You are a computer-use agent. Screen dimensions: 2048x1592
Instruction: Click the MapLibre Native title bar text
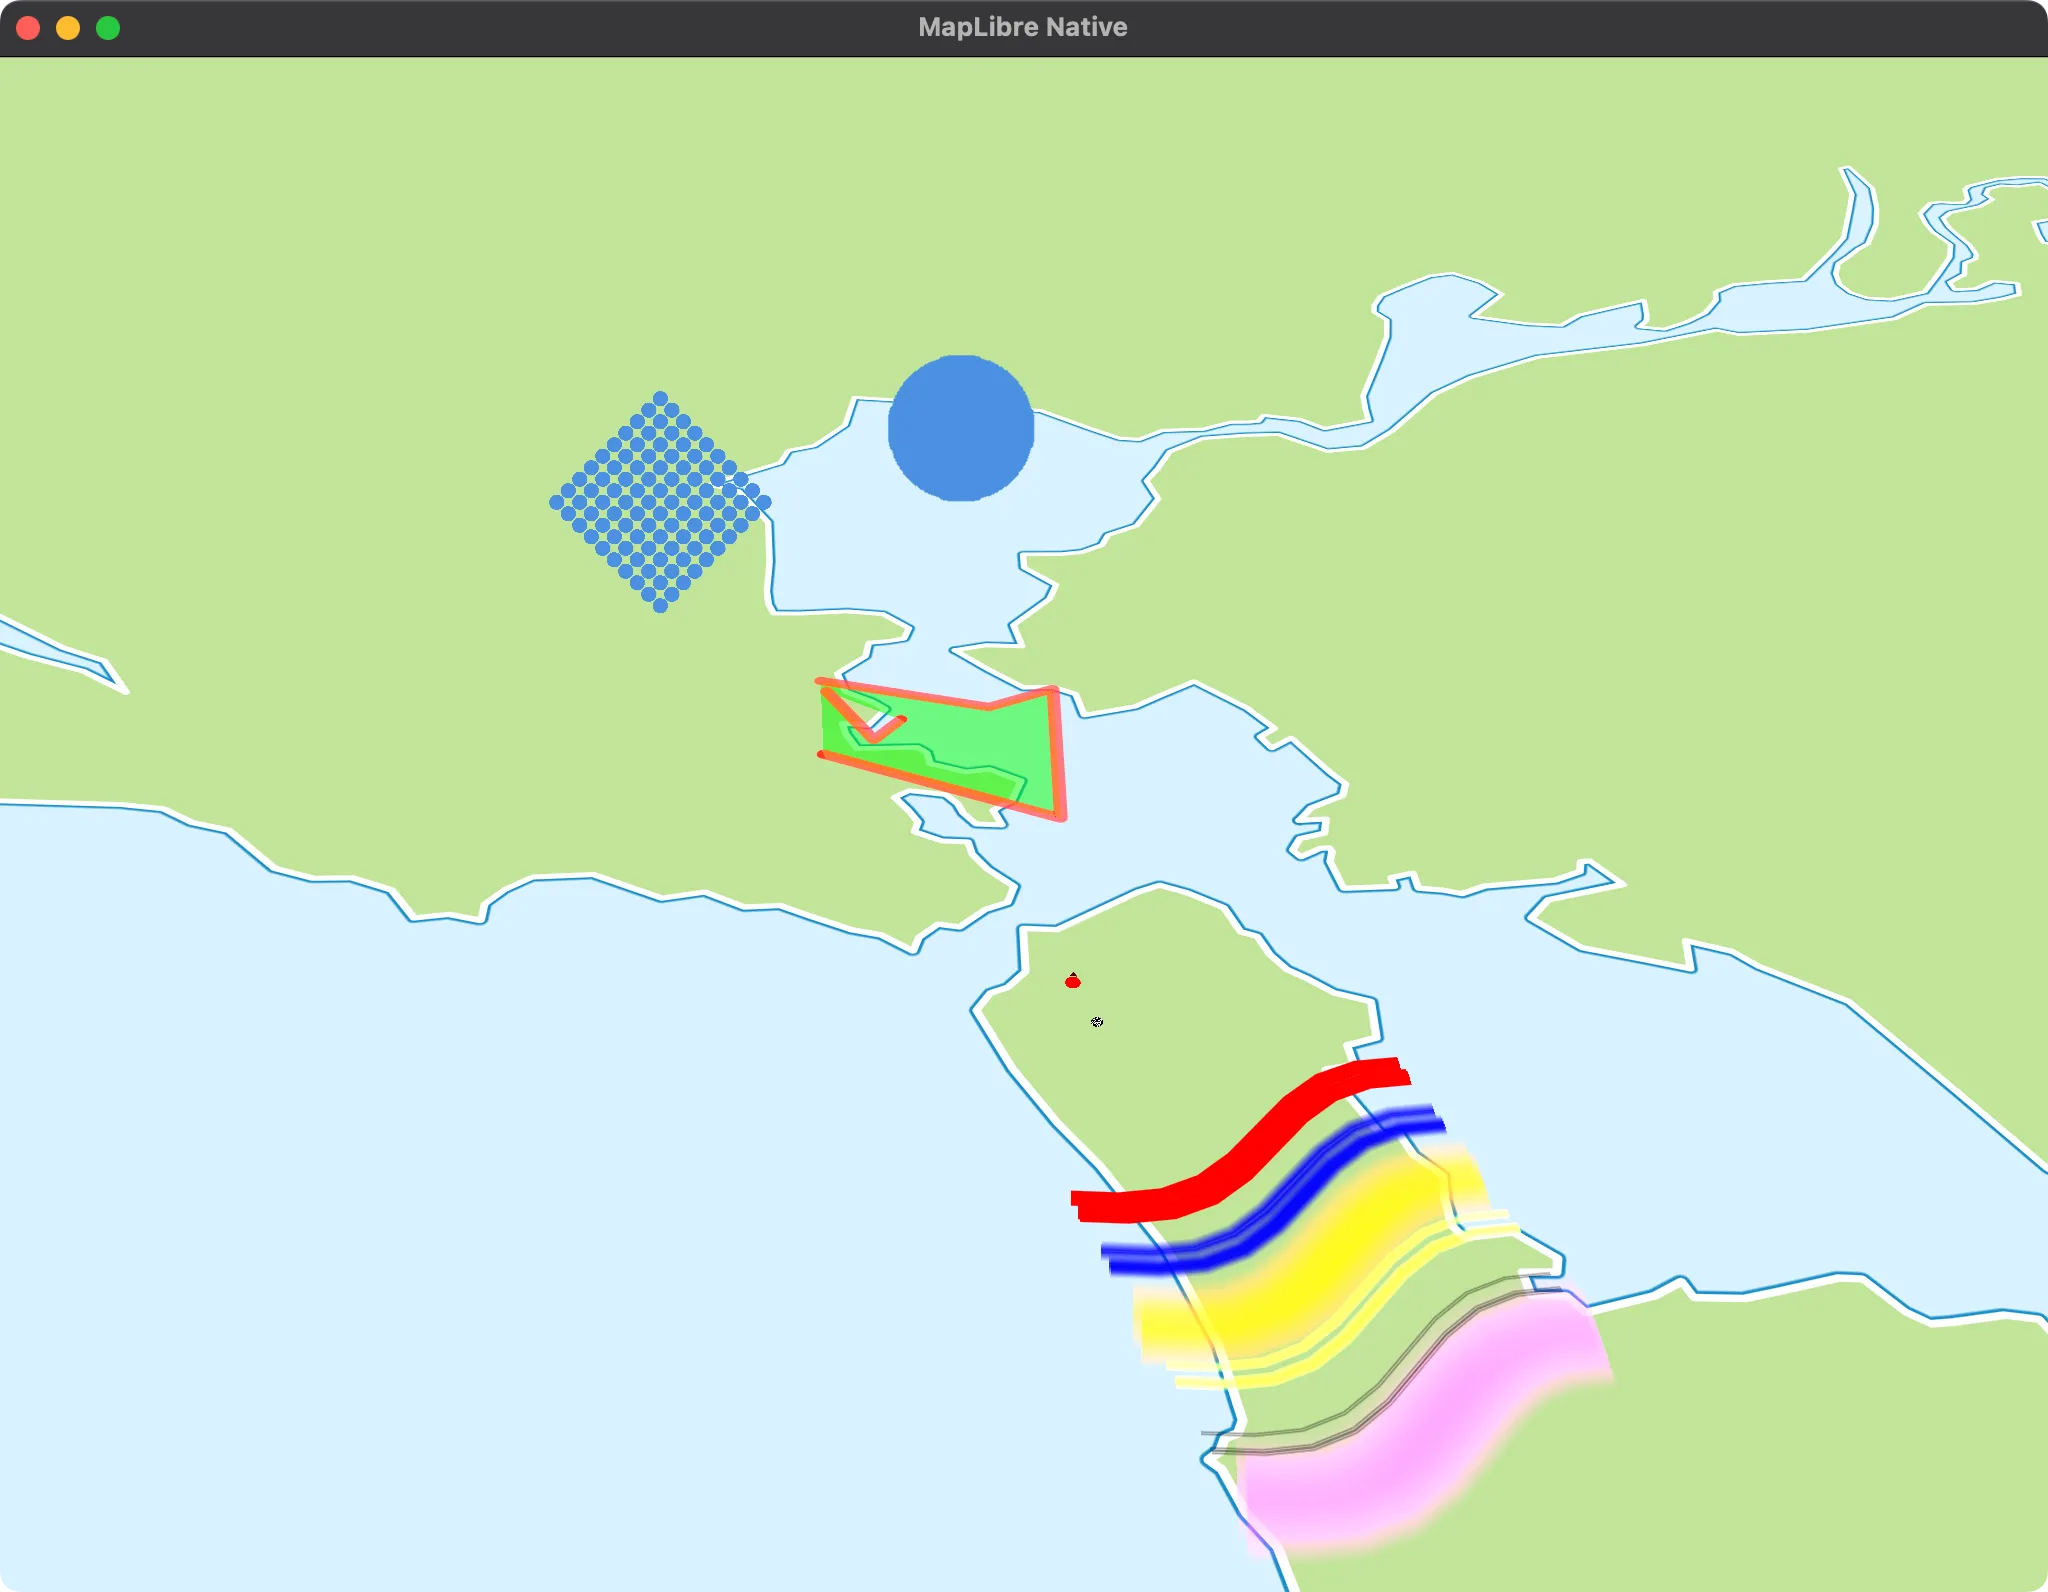[x=1021, y=27]
